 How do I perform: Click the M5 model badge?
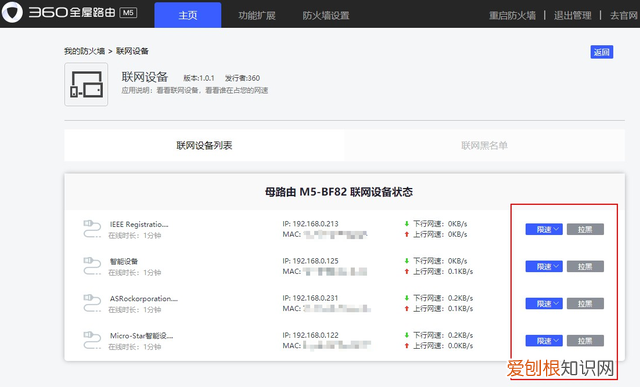[x=128, y=13]
